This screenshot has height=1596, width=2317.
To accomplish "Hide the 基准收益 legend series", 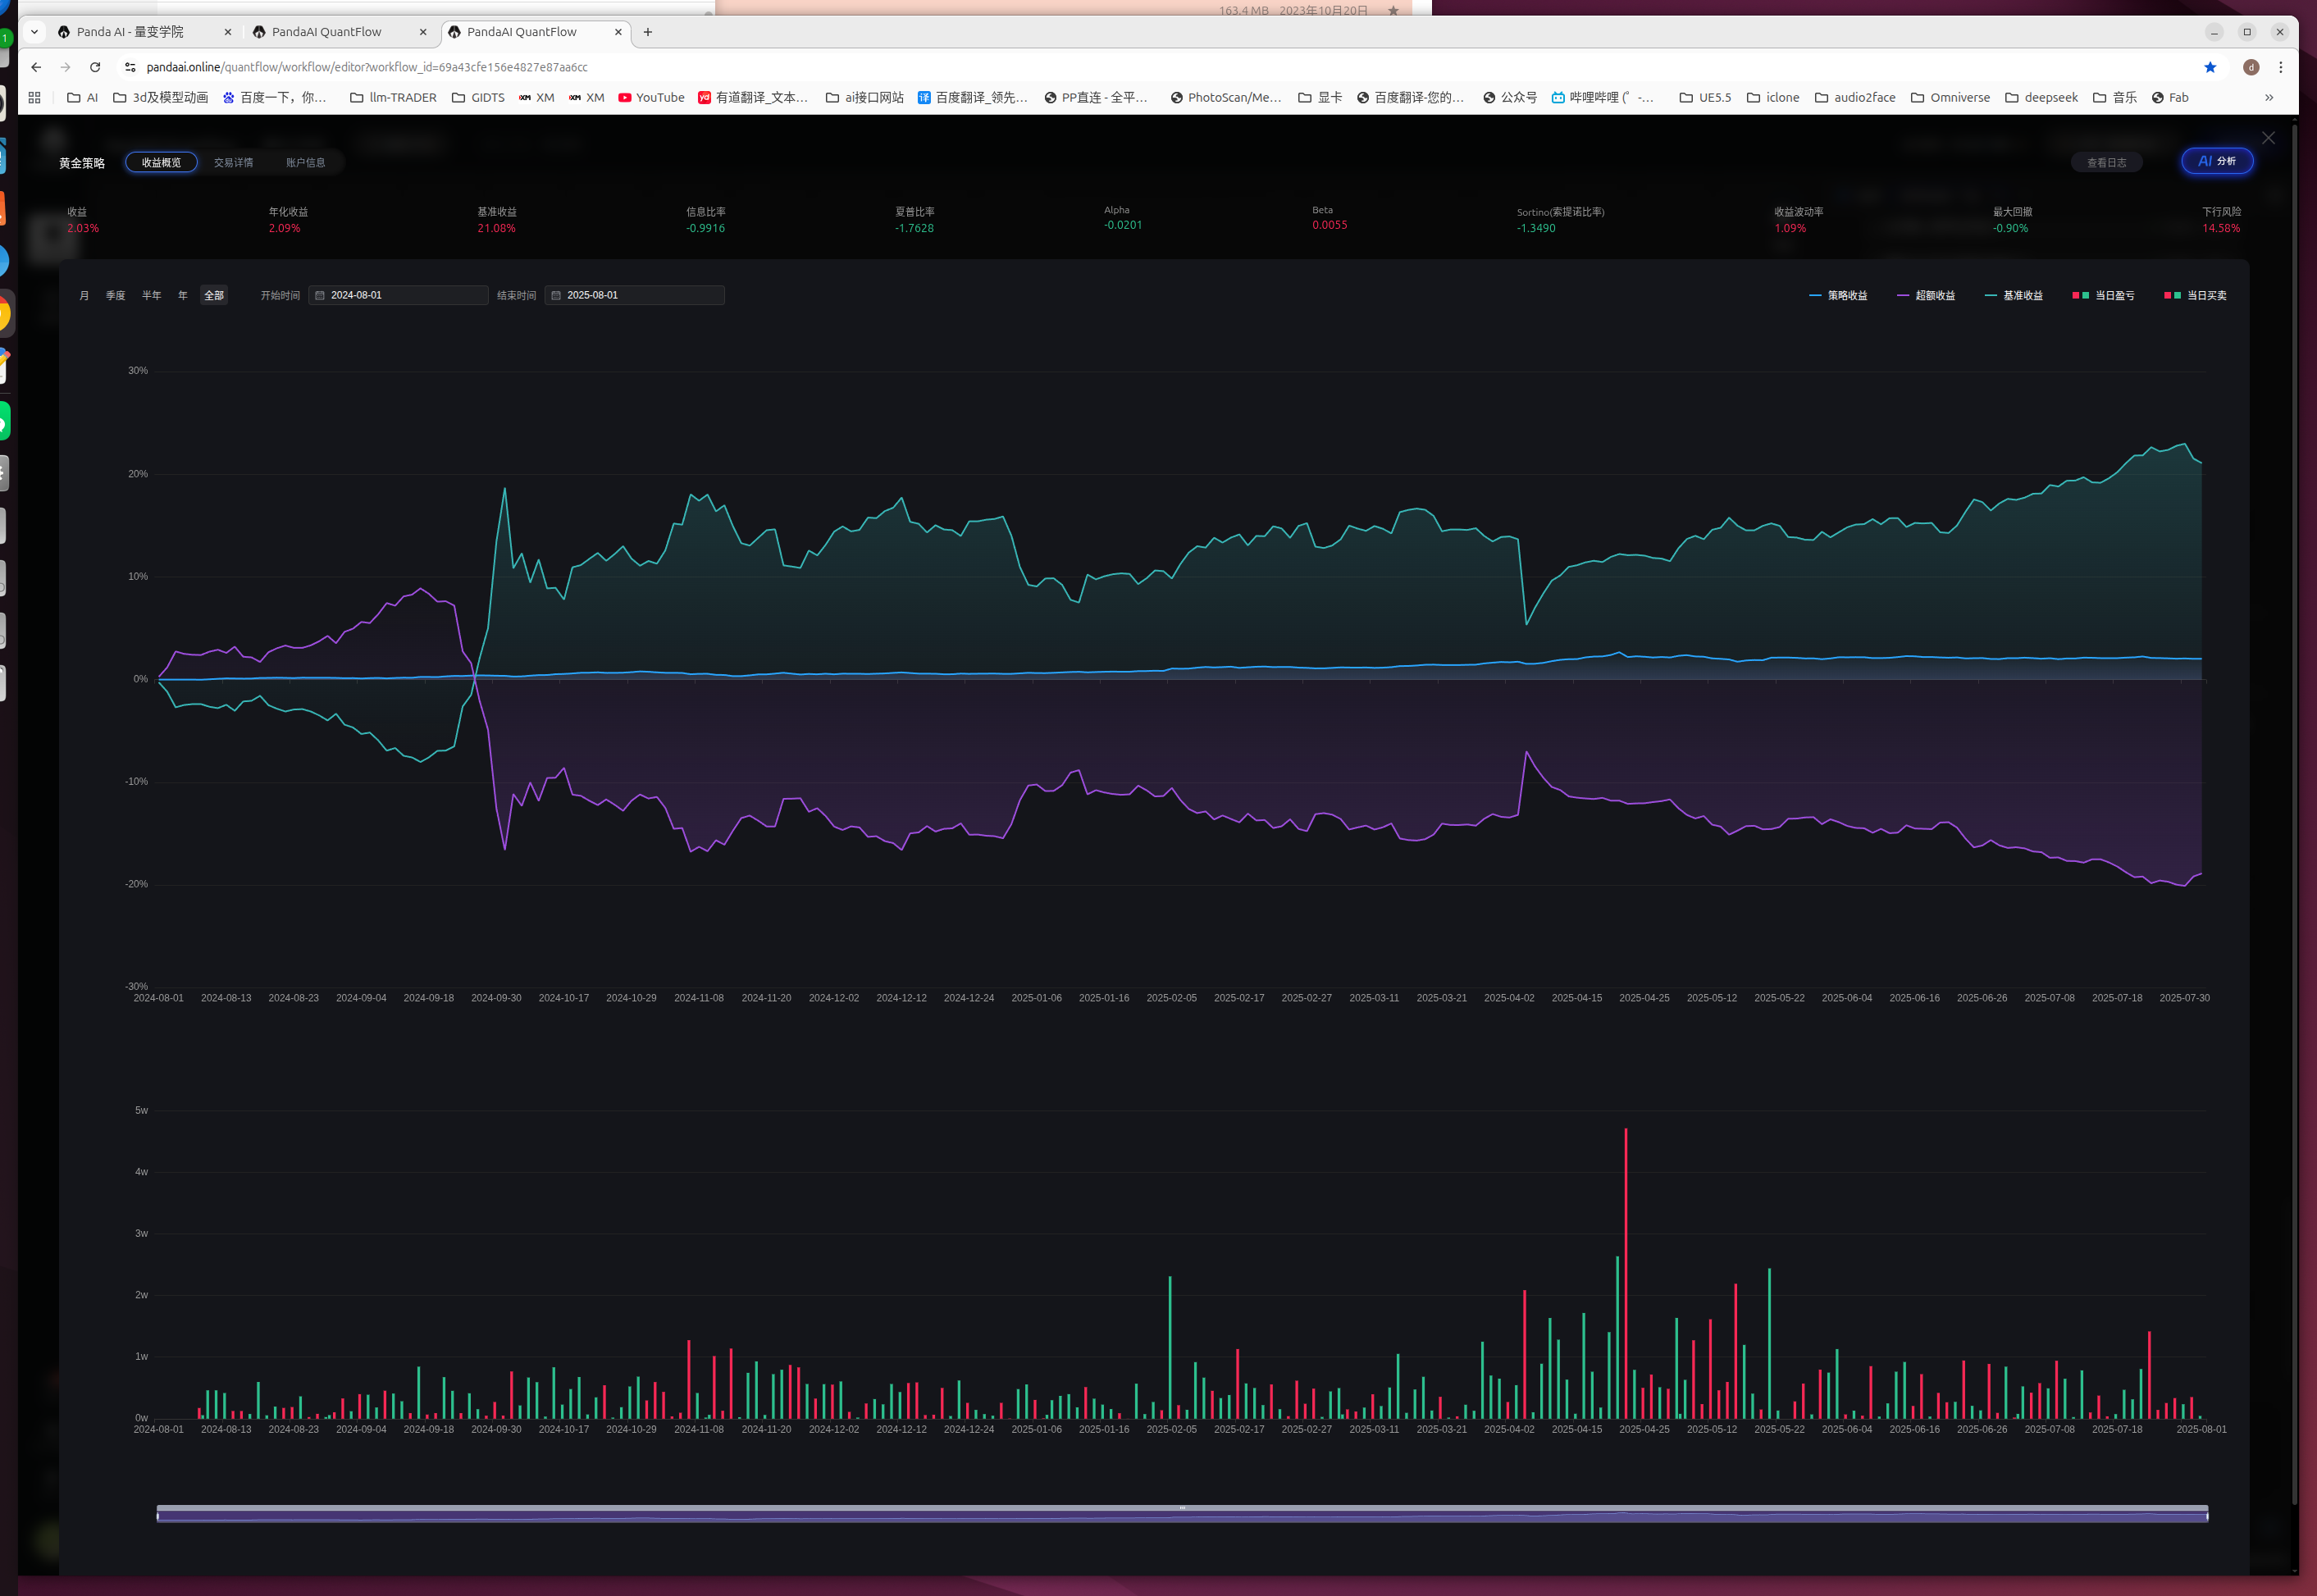I will [2014, 295].
